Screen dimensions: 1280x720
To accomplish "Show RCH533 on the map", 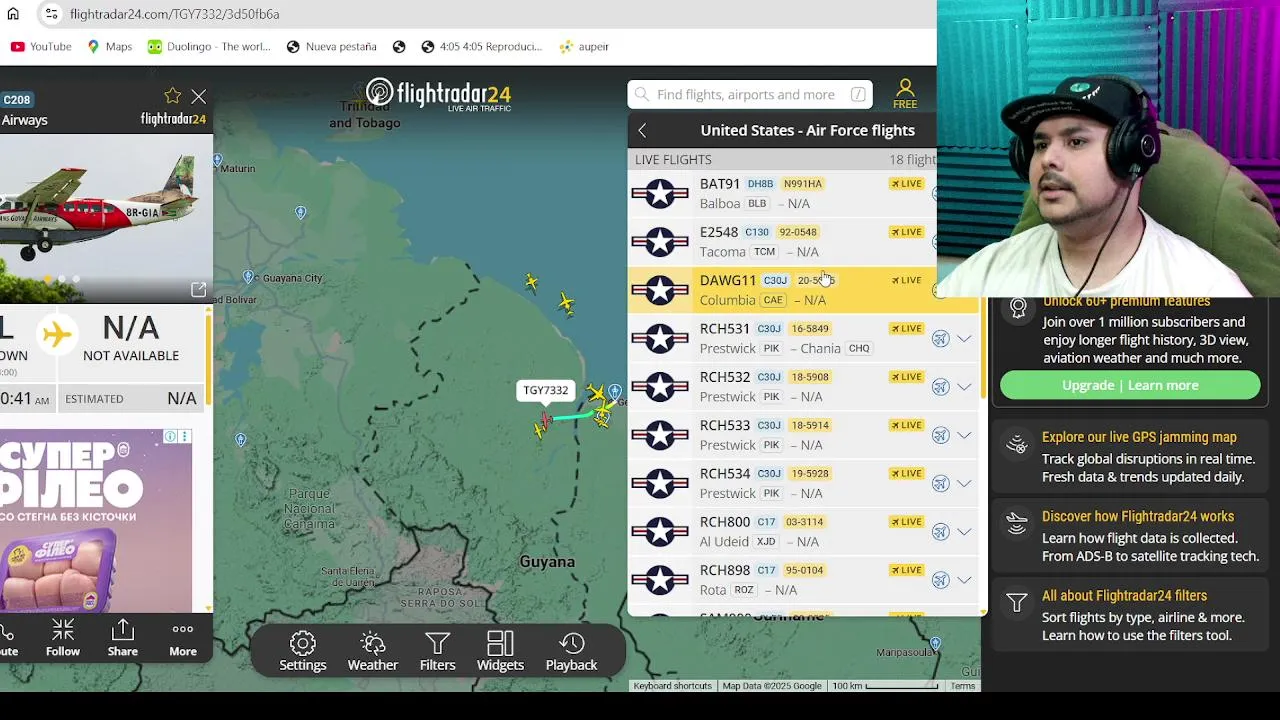I will tap(940, 435).
